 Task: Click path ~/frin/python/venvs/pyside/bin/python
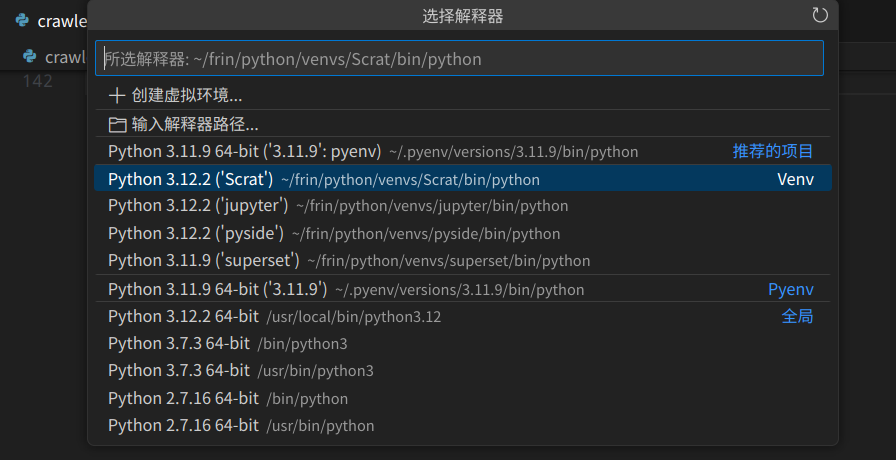(x=426, y=234)
